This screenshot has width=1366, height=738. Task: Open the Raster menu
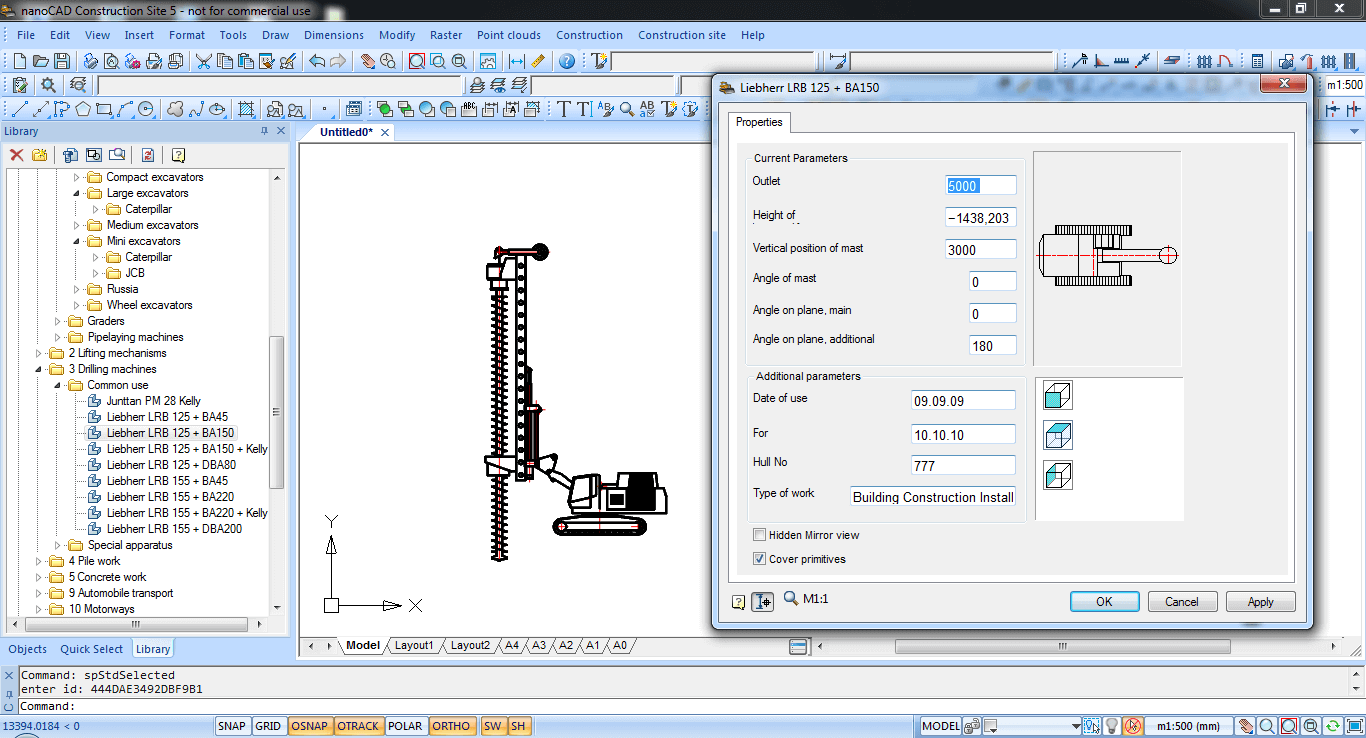446,35
